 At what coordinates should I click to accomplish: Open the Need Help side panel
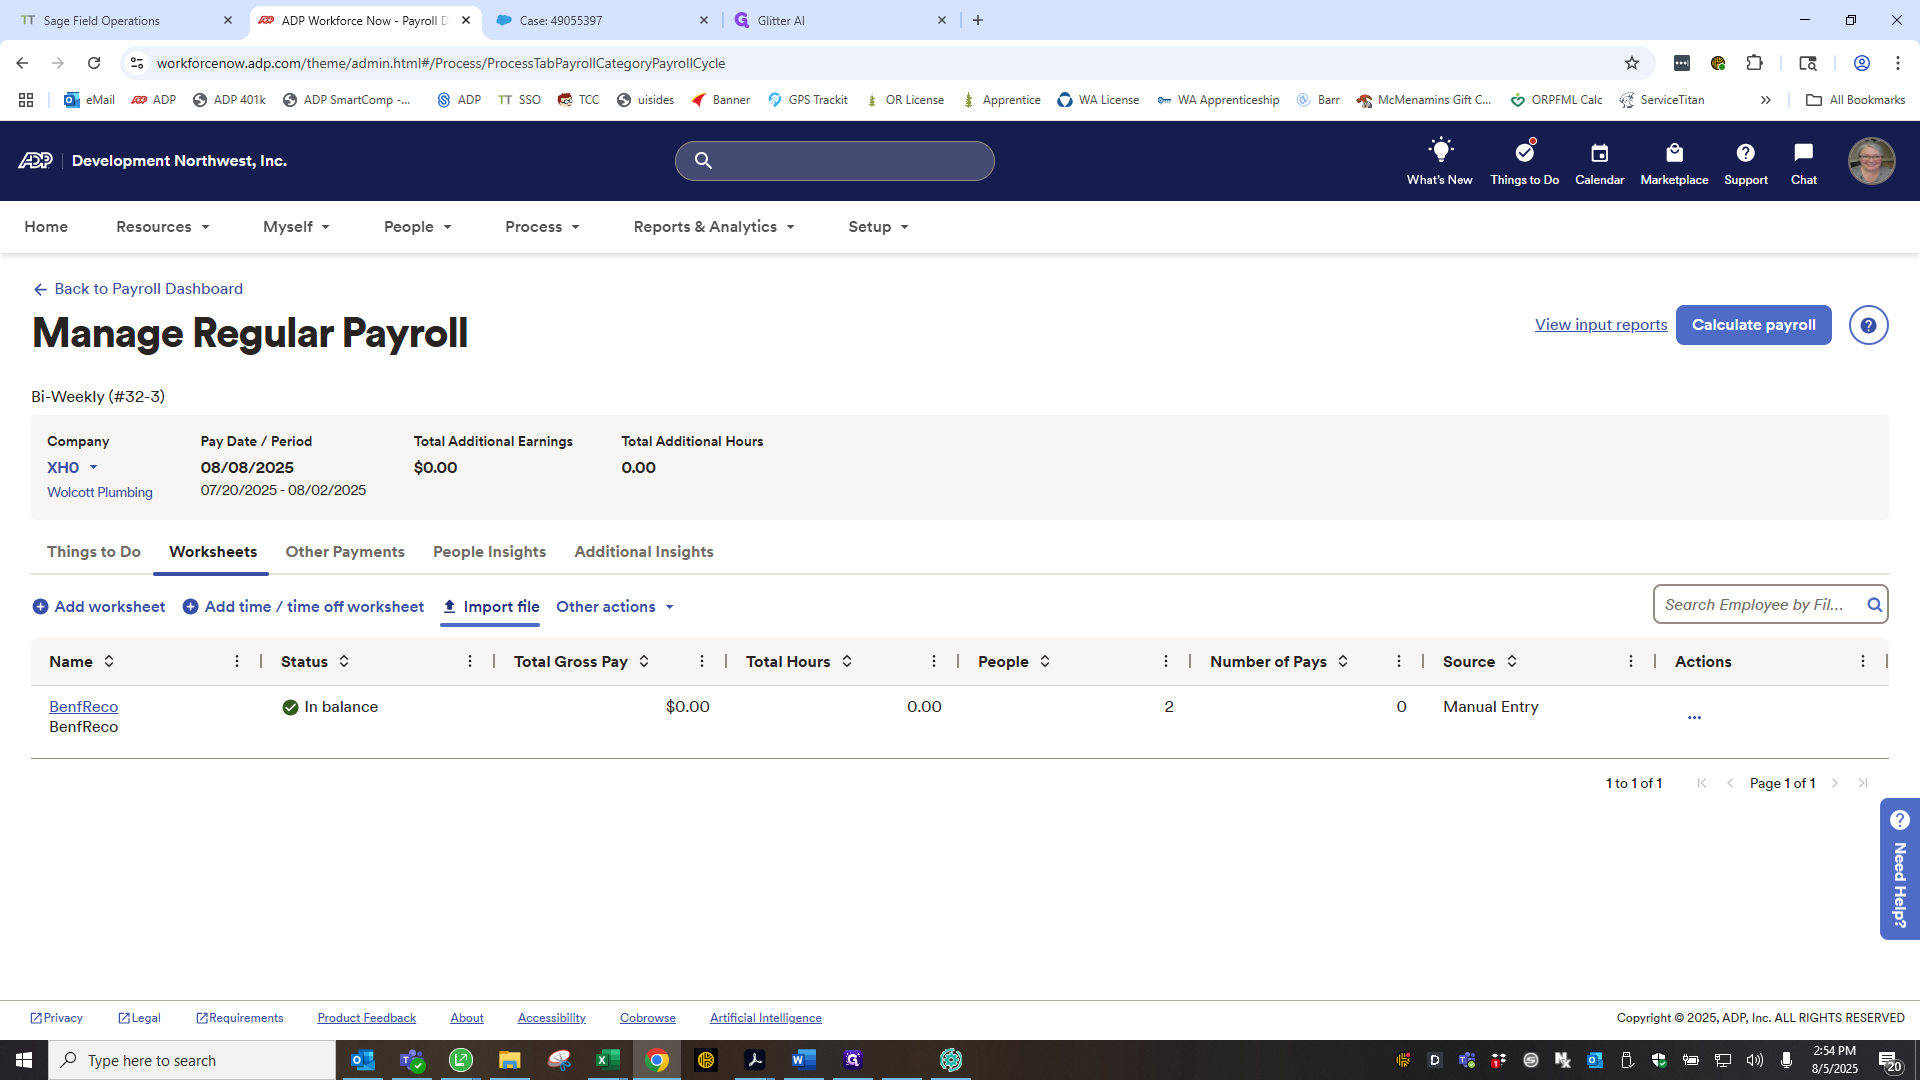[x=1899, y=869]
